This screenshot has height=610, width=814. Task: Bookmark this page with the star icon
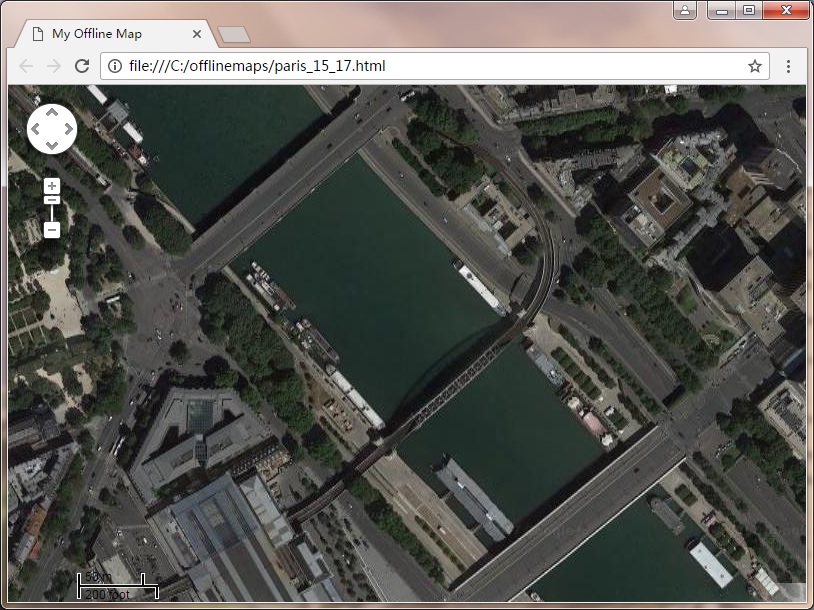[x=754, y=66]
